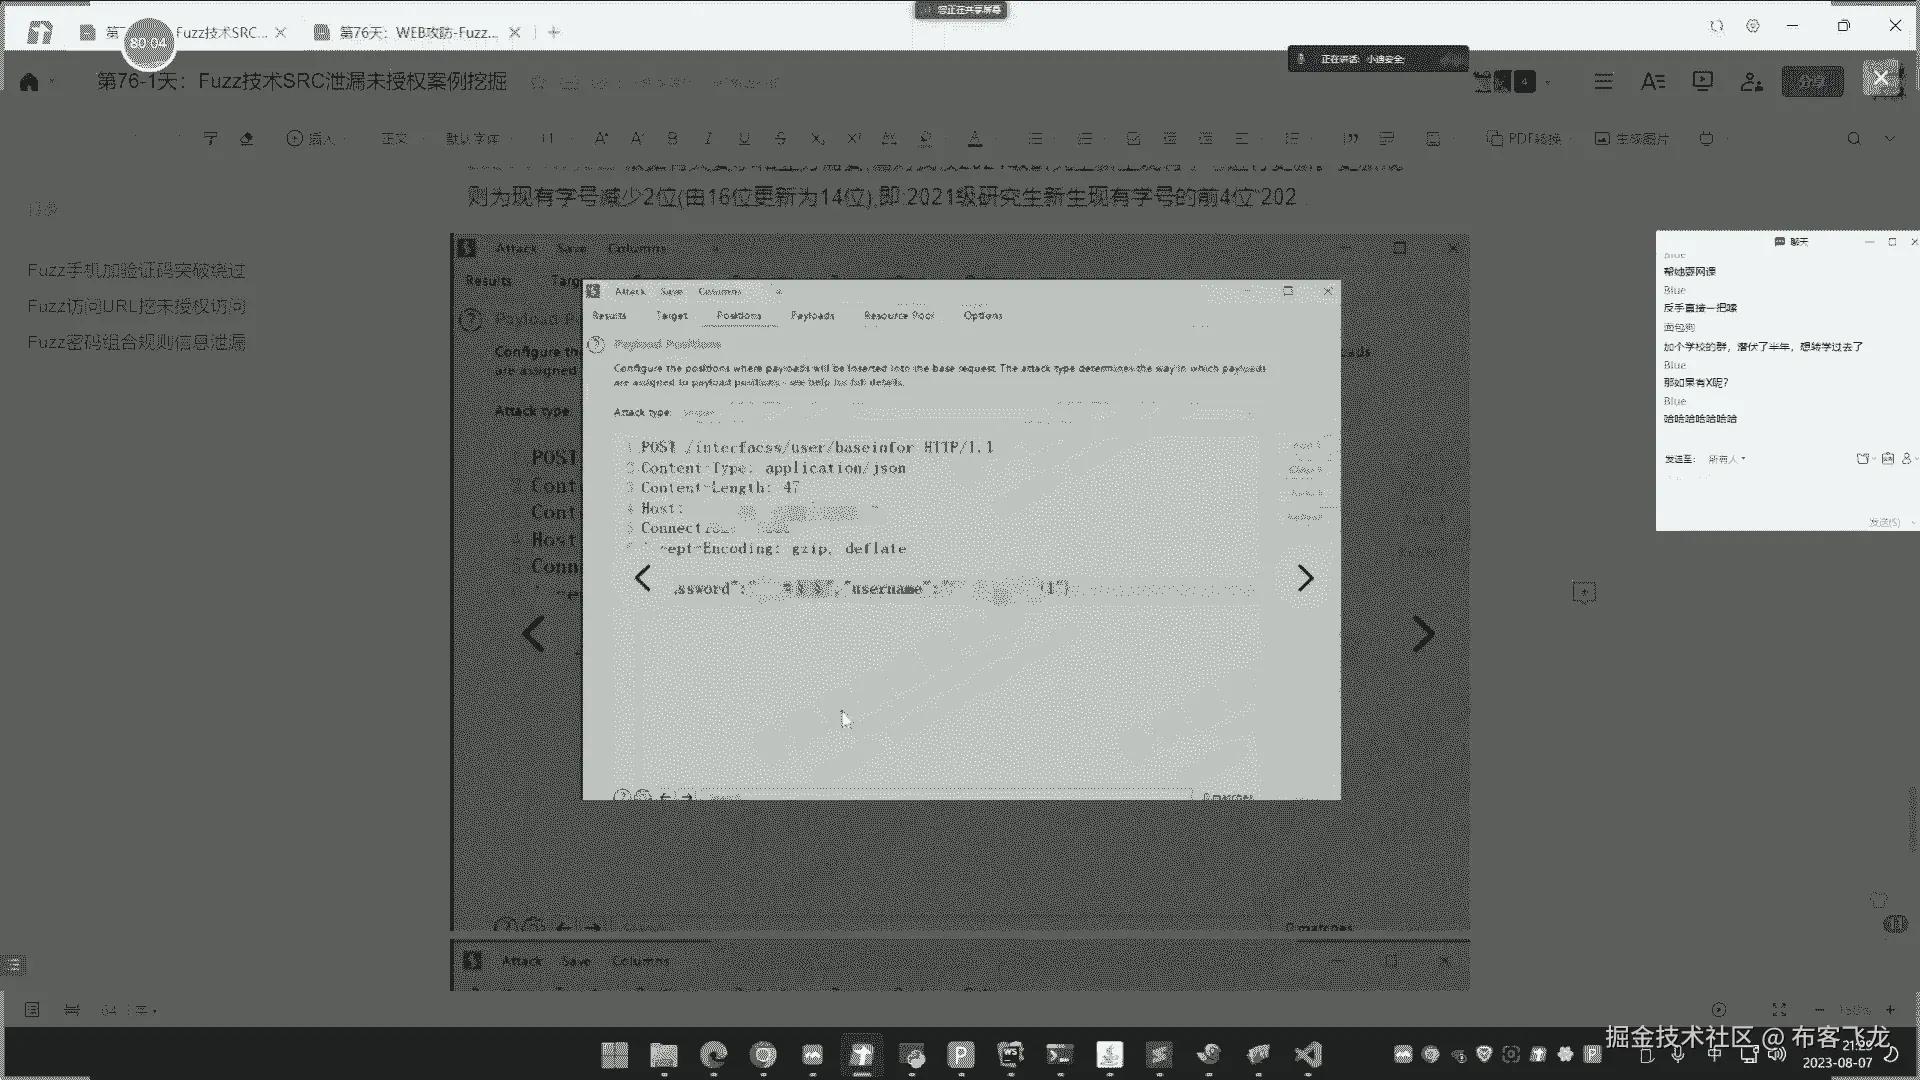Click the home icon in document header
This screenshot has height=1080, width=1920.
29,82
